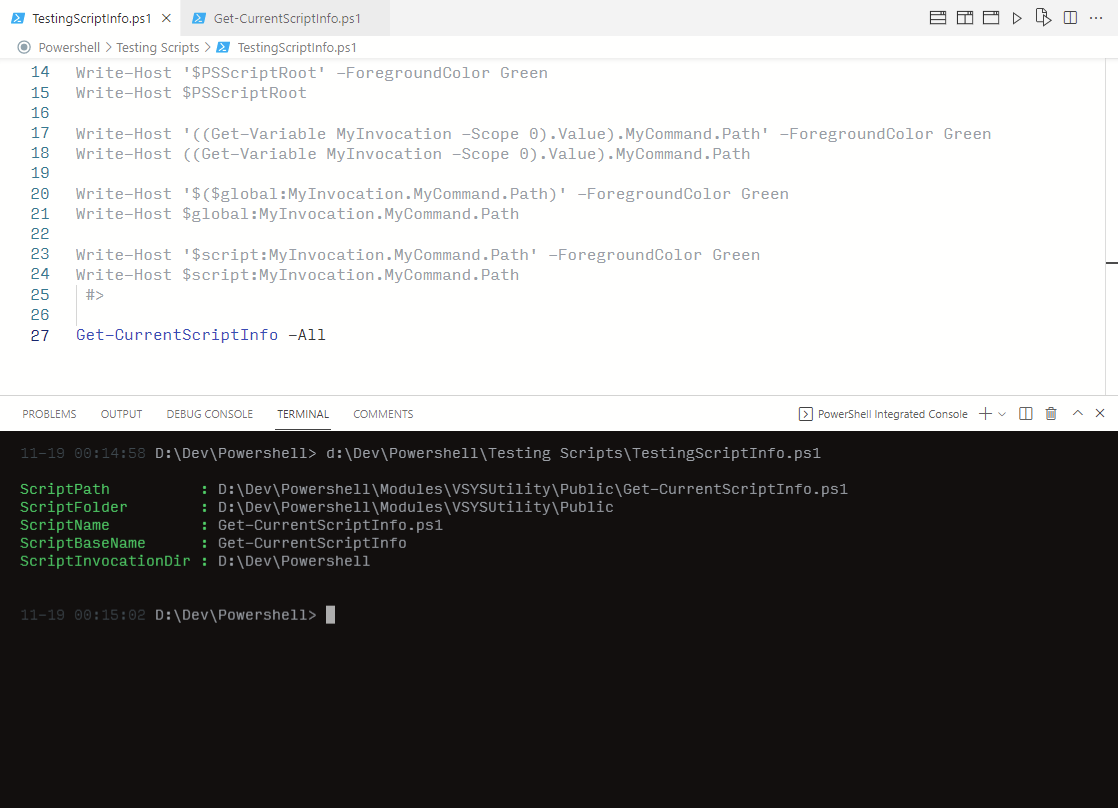Click the breadcrumb circle icon before Powershell
This screenshot has height=808, width=1118.
[24, 47]
